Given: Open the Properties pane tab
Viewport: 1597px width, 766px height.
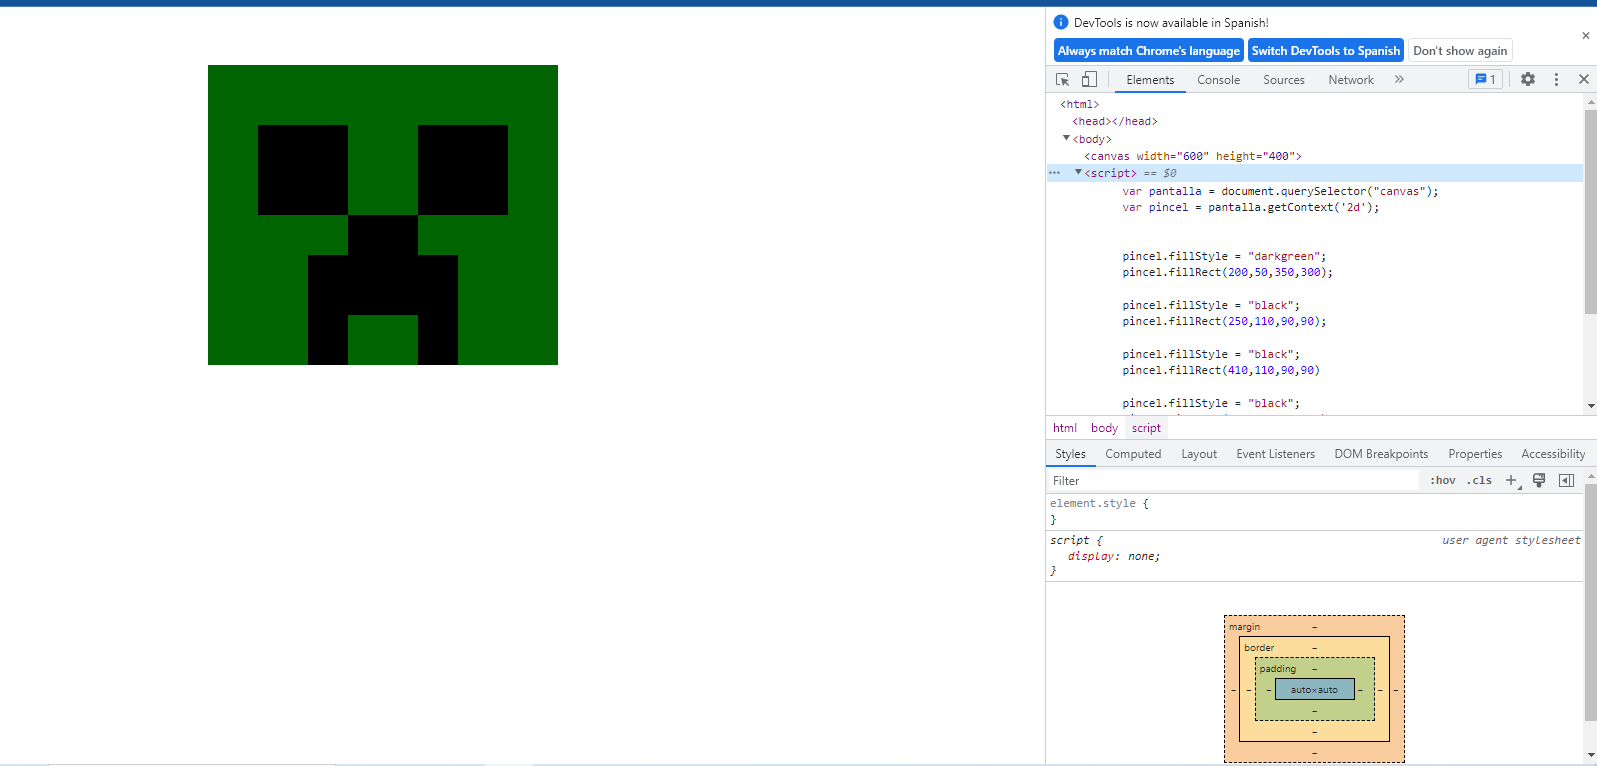Looking at the screenshot, I should coord(1475,454).
